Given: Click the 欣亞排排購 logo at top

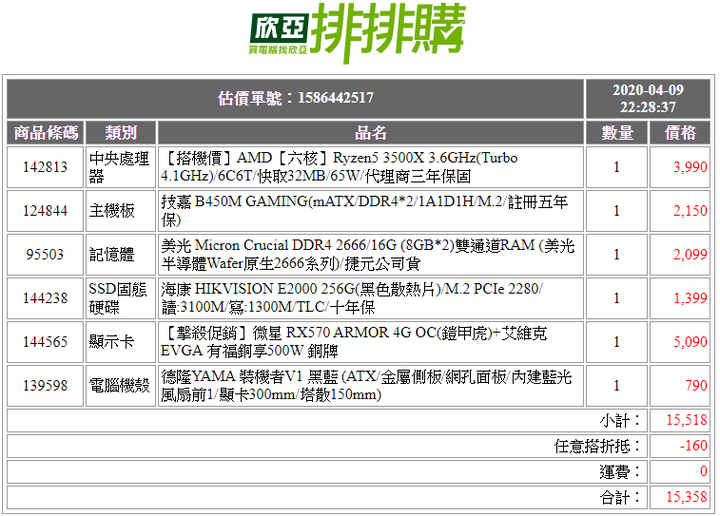Looking at the screenshot, I should pos(357,33).
